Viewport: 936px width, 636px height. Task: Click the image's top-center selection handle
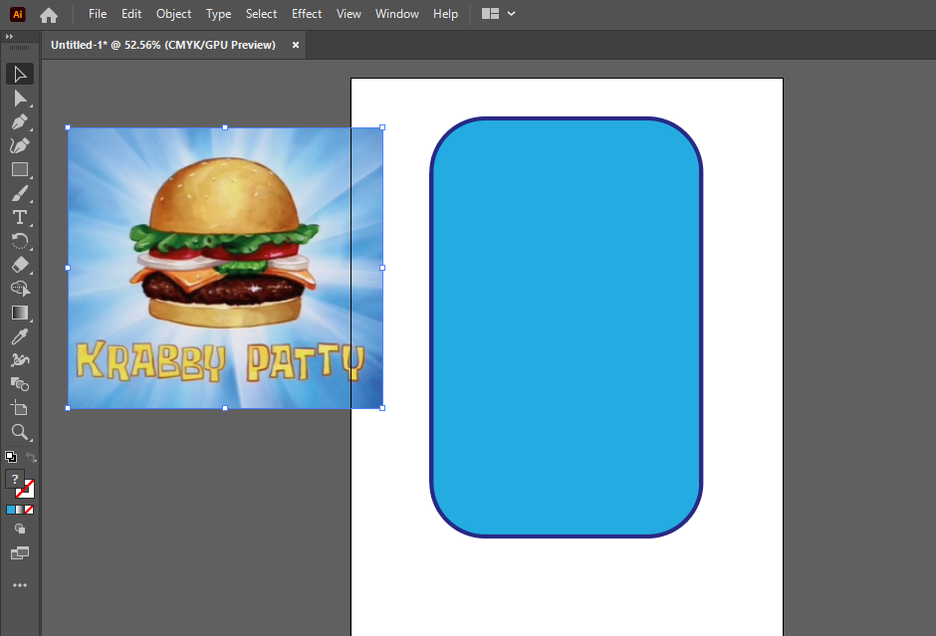[x=225, y=127]
